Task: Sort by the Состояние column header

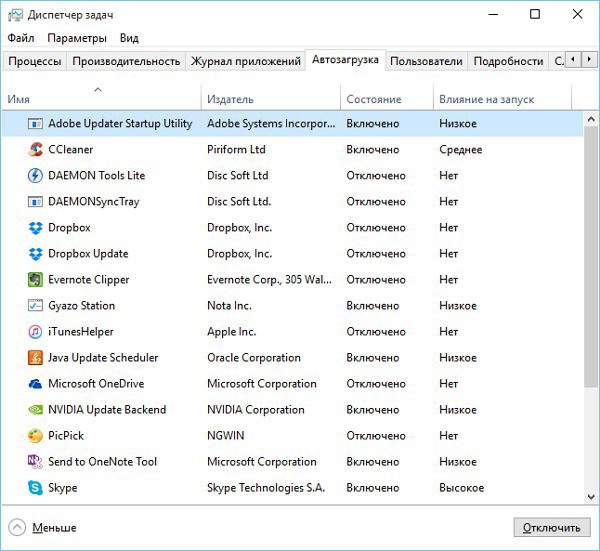Action: [x=374, y=99]
